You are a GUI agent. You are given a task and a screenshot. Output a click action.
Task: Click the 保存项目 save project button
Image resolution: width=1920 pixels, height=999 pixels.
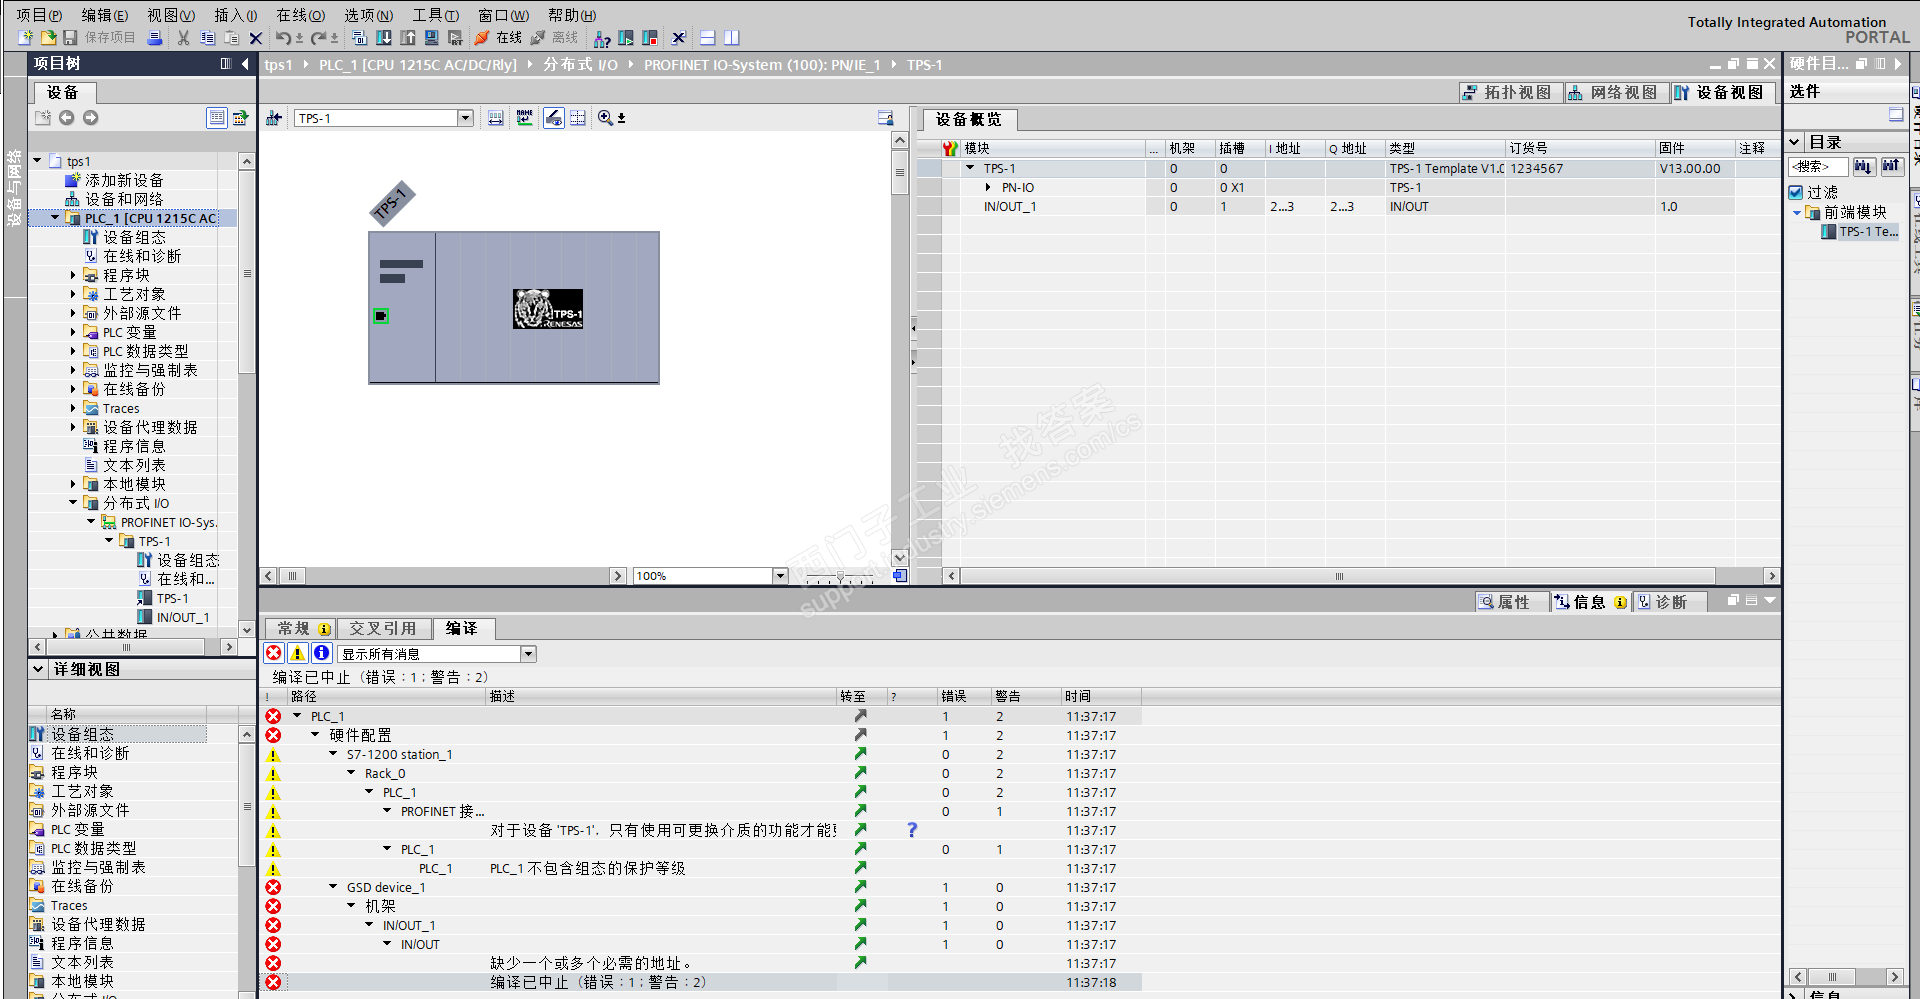point(99,38)
